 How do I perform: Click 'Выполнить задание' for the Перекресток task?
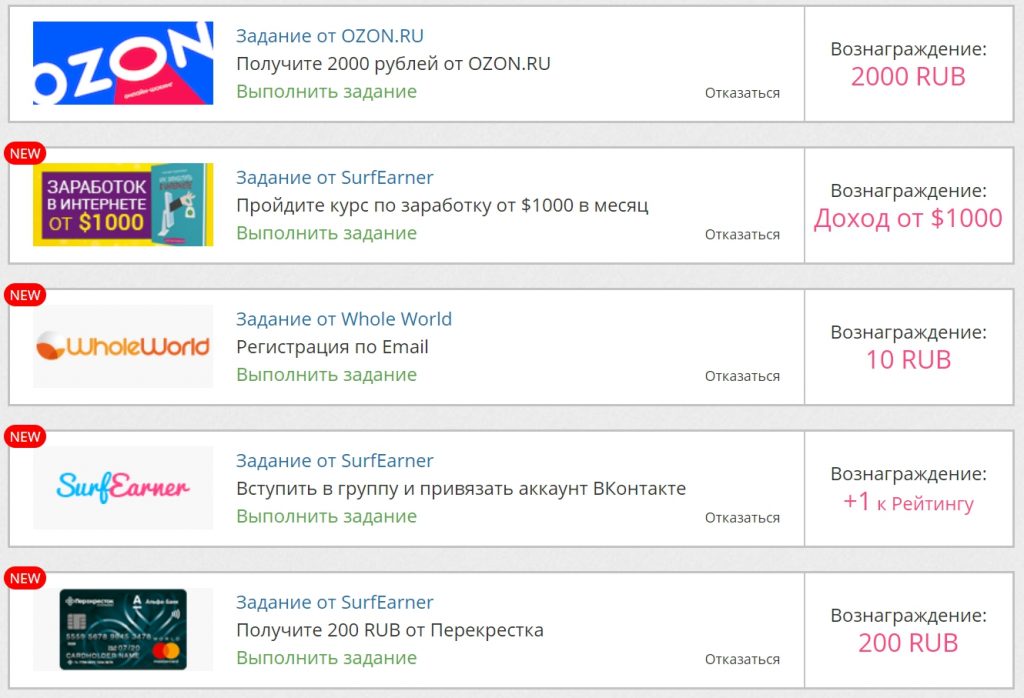[x=326, y=658]
